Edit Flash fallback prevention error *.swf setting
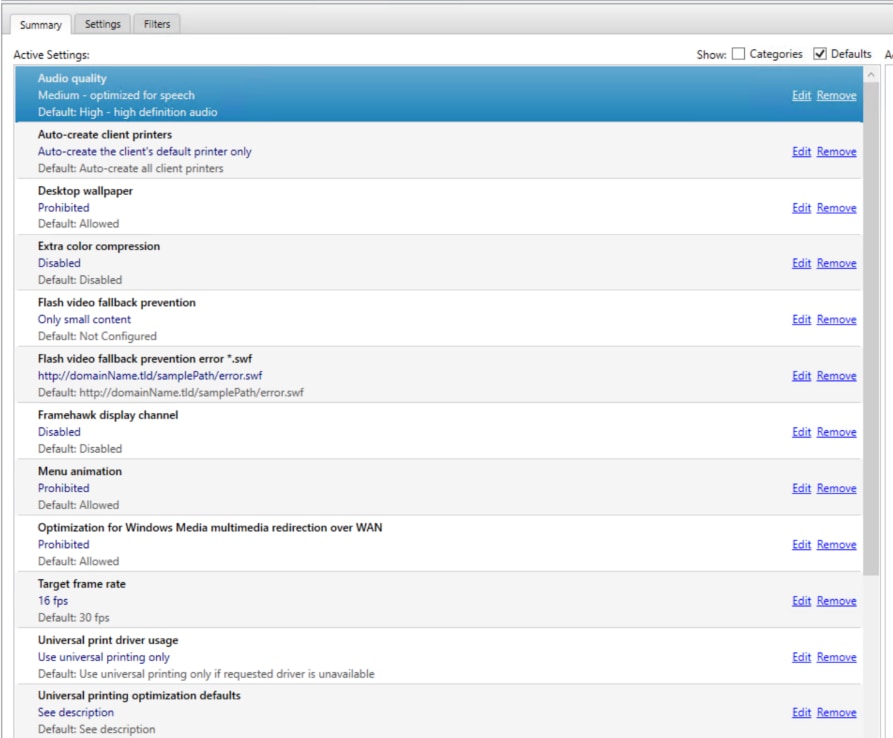The image size is (893, 738). pos(801,376)
